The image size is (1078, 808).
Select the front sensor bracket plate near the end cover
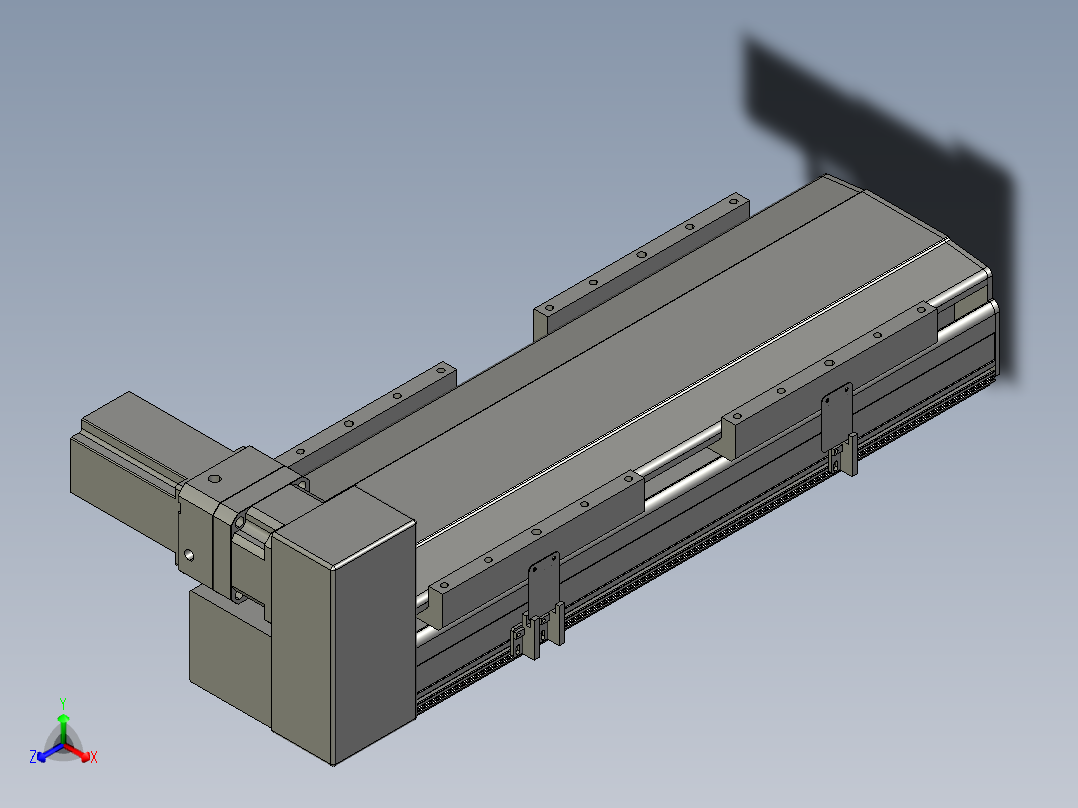tap(543, 586)
